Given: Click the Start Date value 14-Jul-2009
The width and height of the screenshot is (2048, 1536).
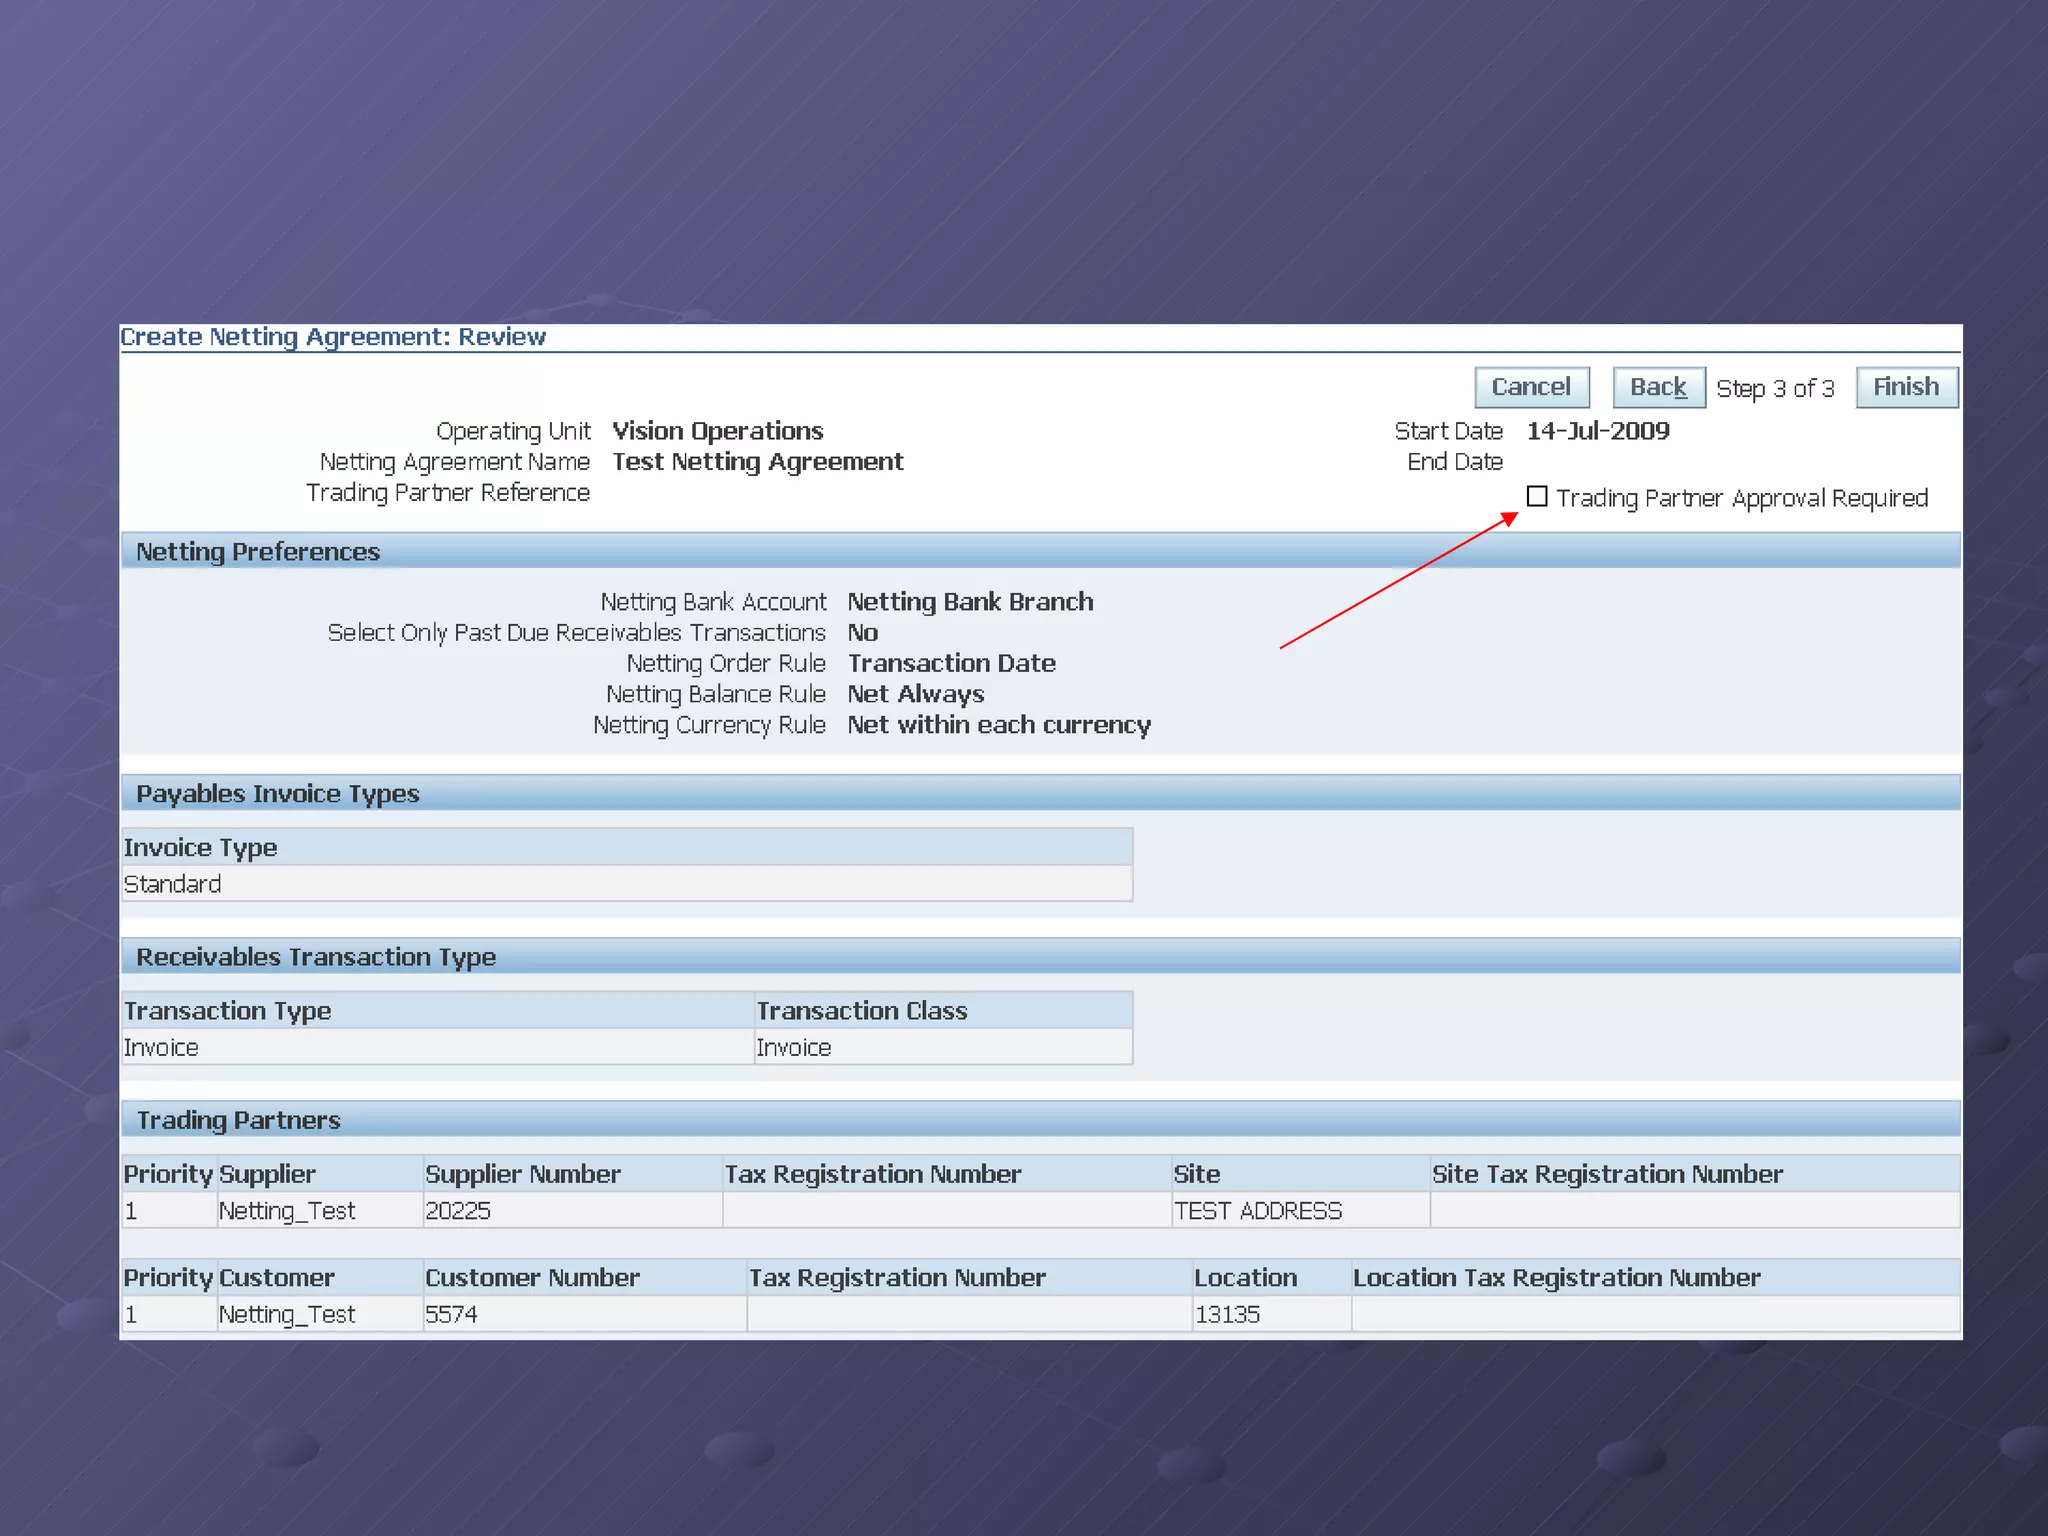Looking at the screenshot, I should pos(1597,431).
